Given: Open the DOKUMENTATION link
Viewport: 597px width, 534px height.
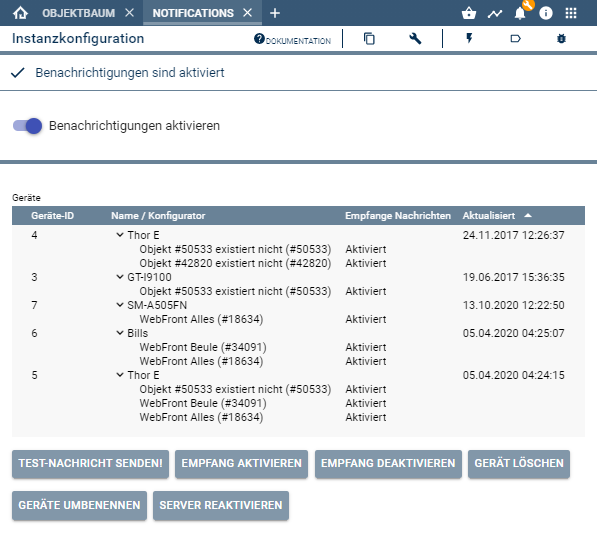Looking at the screenshot, I should click(x=292, y=40).
